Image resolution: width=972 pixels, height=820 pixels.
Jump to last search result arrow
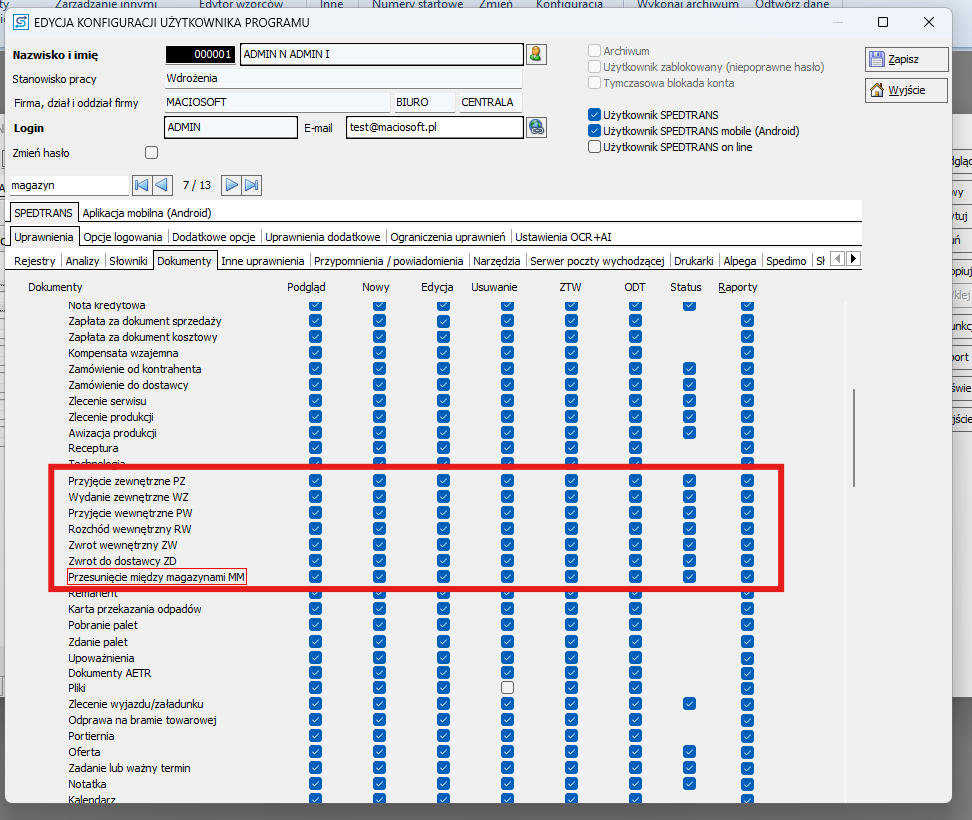(252, 185)
